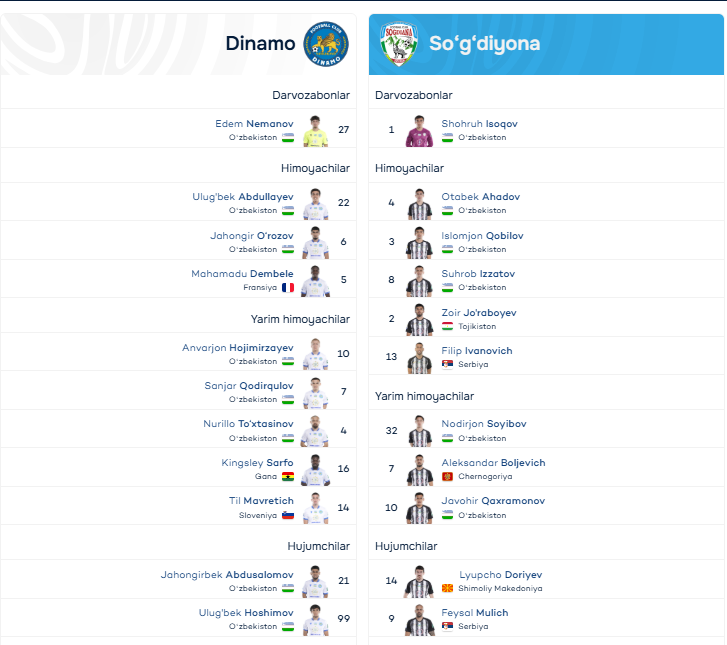
Task: Select the So'g'diyona team name heading
Action: pos(484,43)
